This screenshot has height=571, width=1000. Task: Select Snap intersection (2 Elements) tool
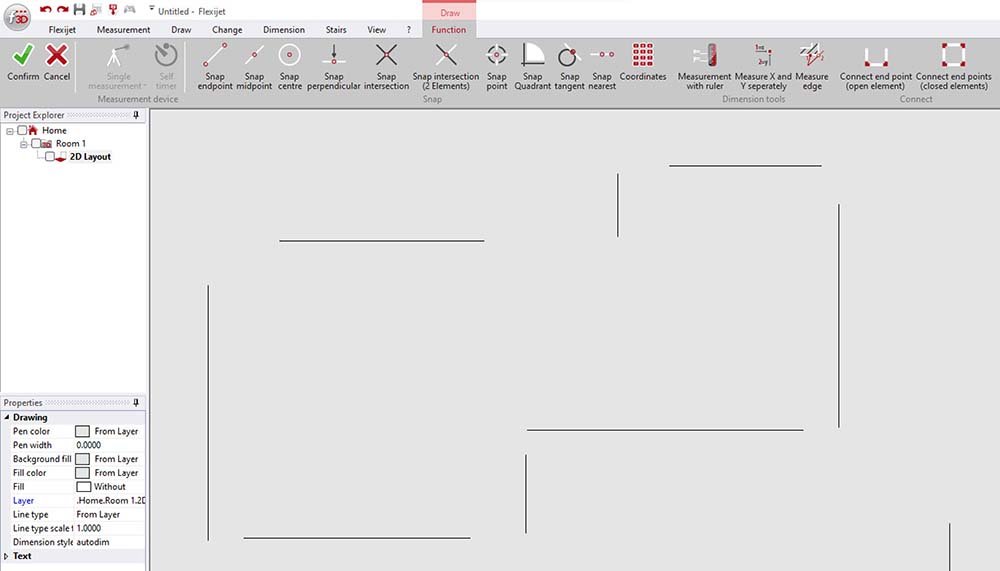pyautogui.click(x=446, y=66)
